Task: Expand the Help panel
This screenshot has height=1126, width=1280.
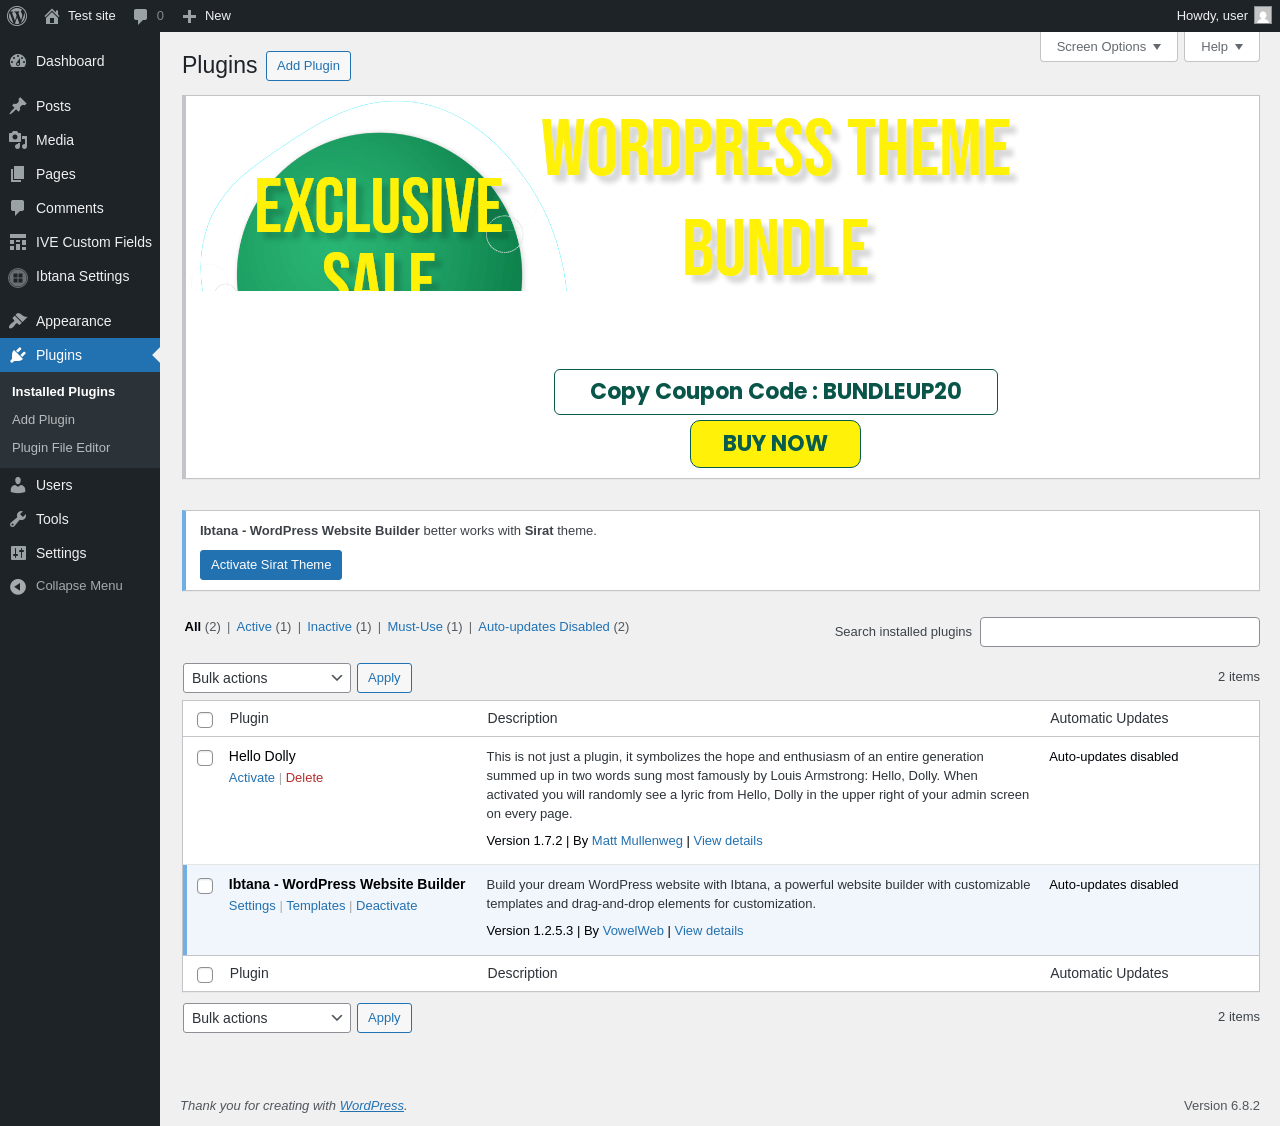Action: (1222, 47)
